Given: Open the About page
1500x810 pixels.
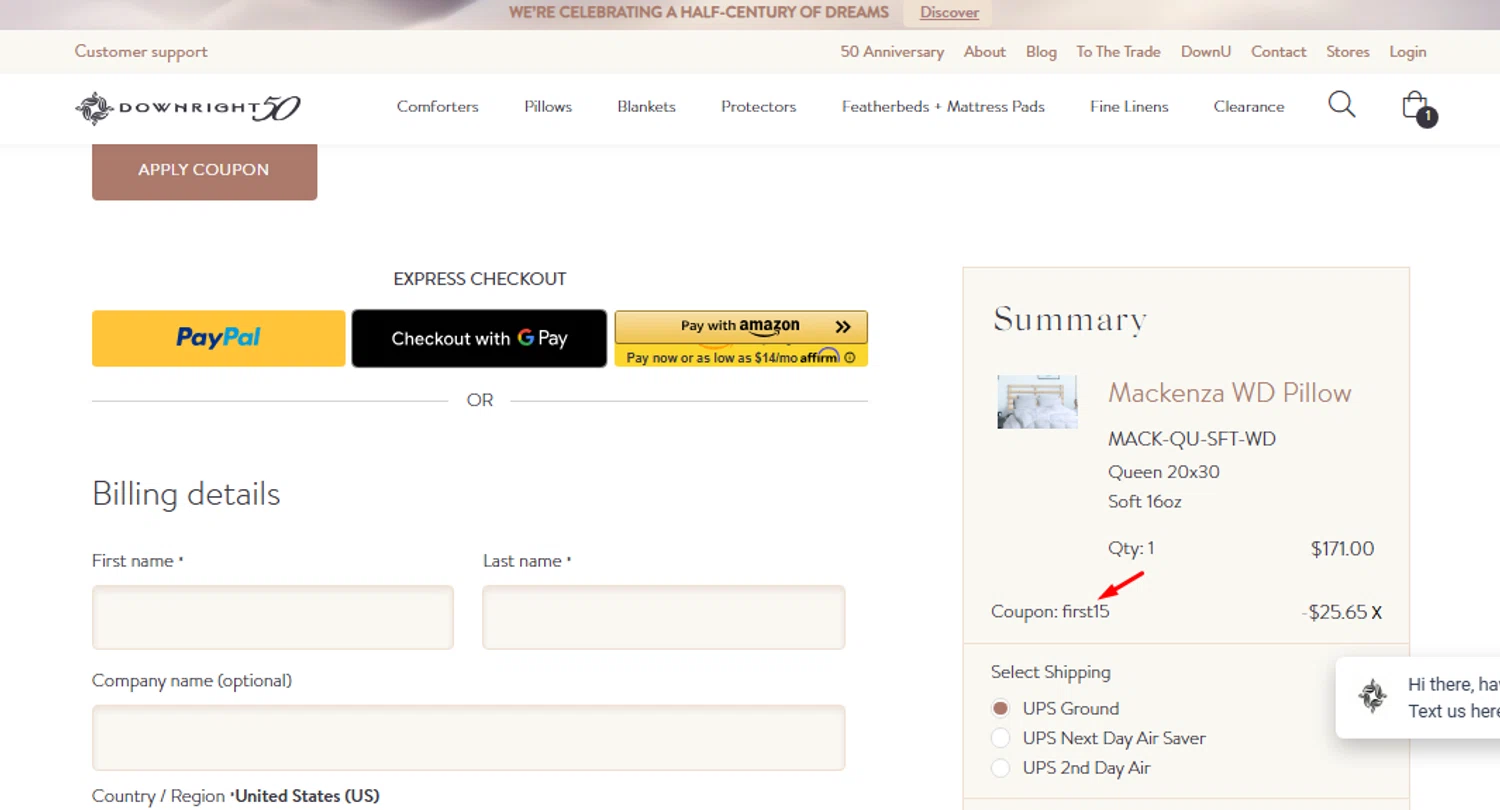Looking at the screenshot, I should (985, 51).
